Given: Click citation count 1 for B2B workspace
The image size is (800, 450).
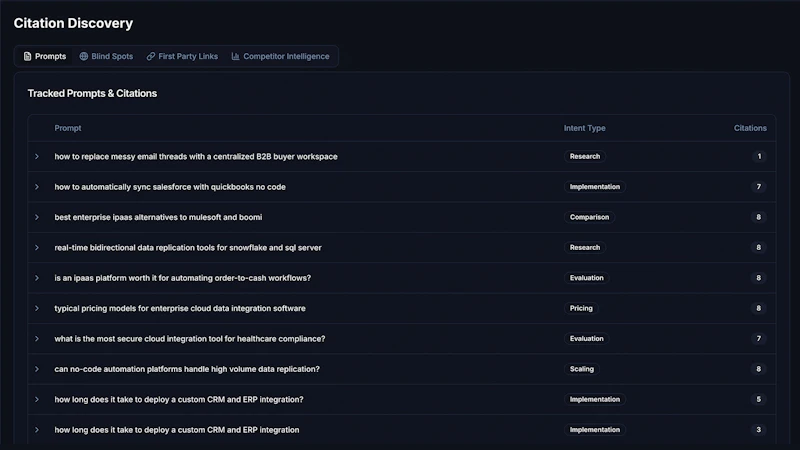Looking at the screenshot, I should click(x=759, y=157).
